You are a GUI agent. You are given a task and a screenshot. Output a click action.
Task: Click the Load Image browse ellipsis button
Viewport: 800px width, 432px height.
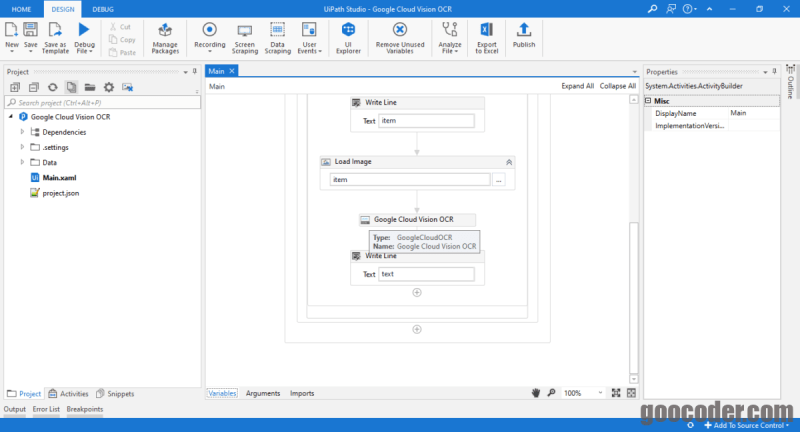pyautogui.click(x=498, y=180)
